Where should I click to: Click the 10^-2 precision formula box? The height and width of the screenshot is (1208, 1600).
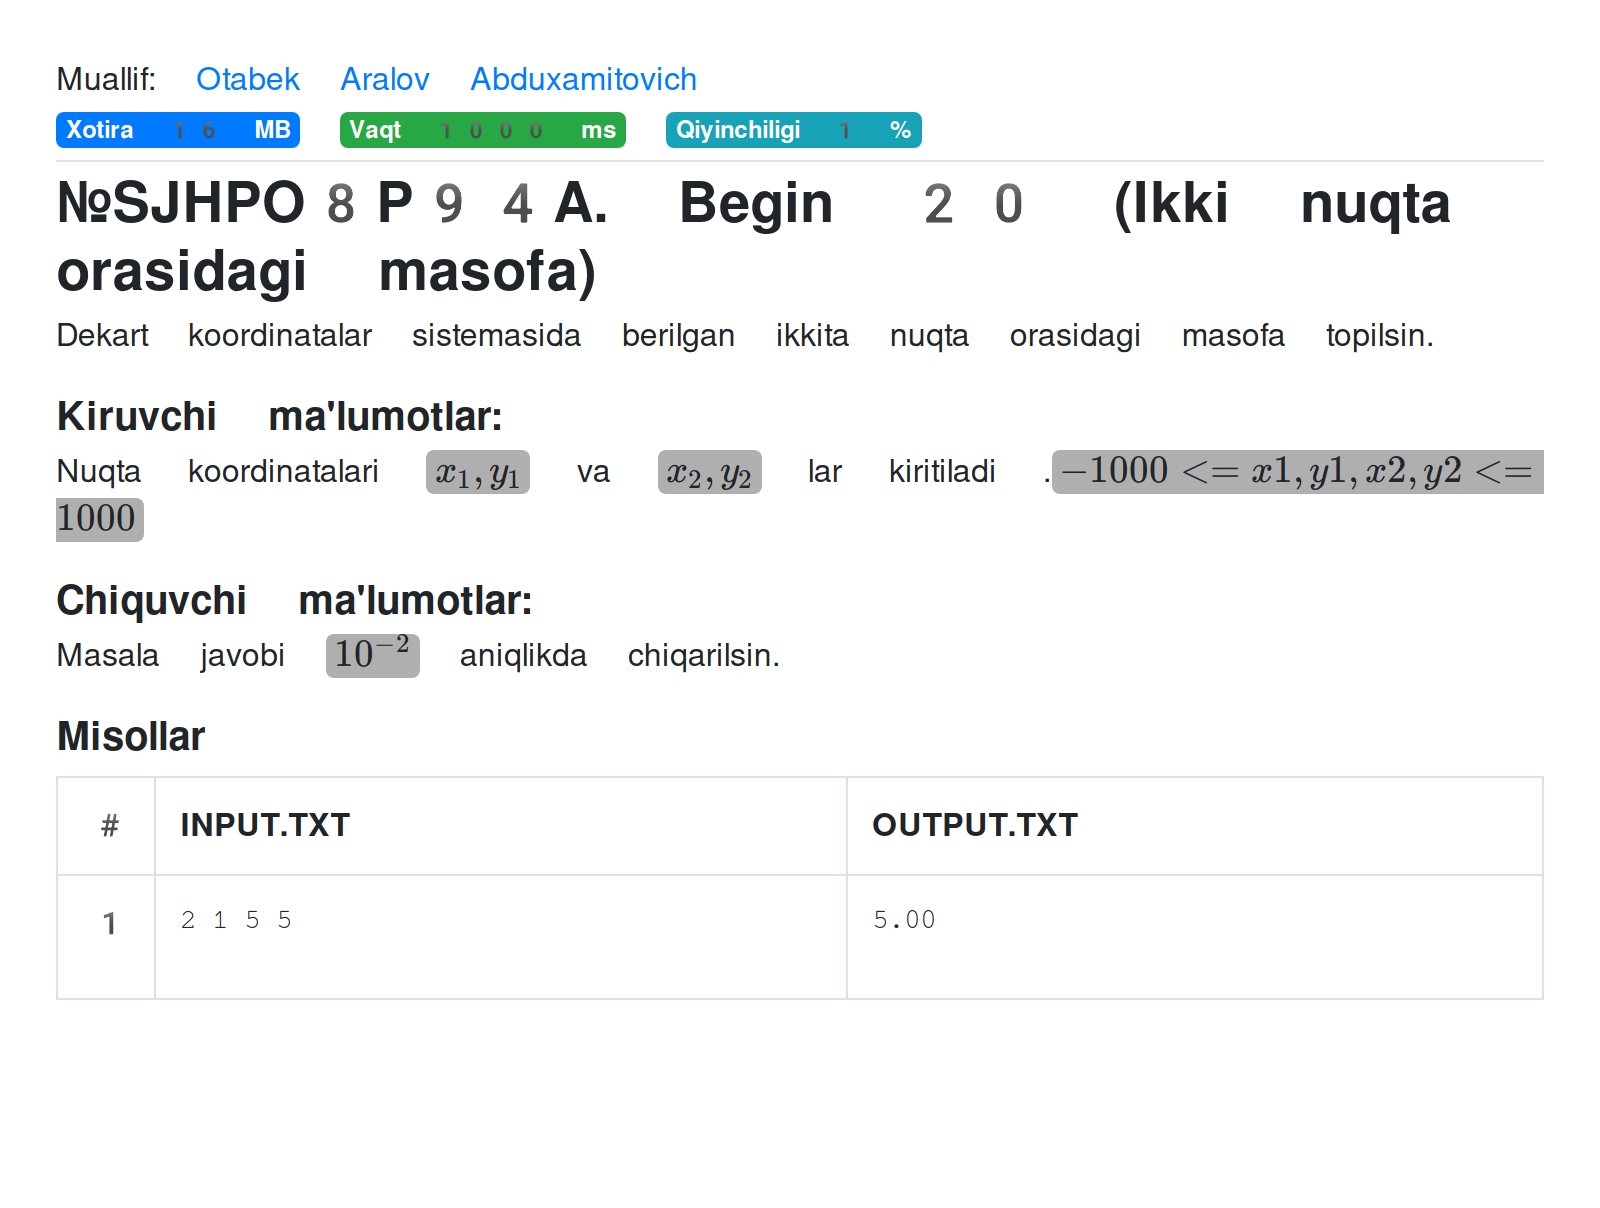(x=372, y=655)
